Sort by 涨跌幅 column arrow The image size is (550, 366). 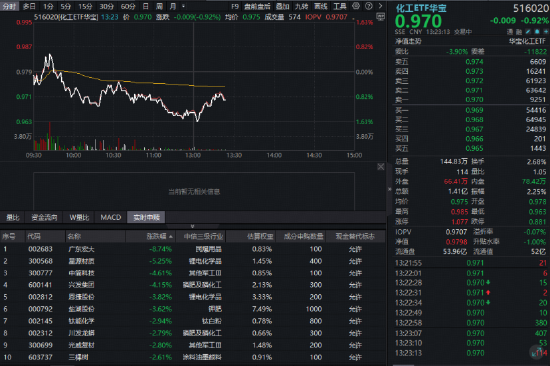[171, 237]
